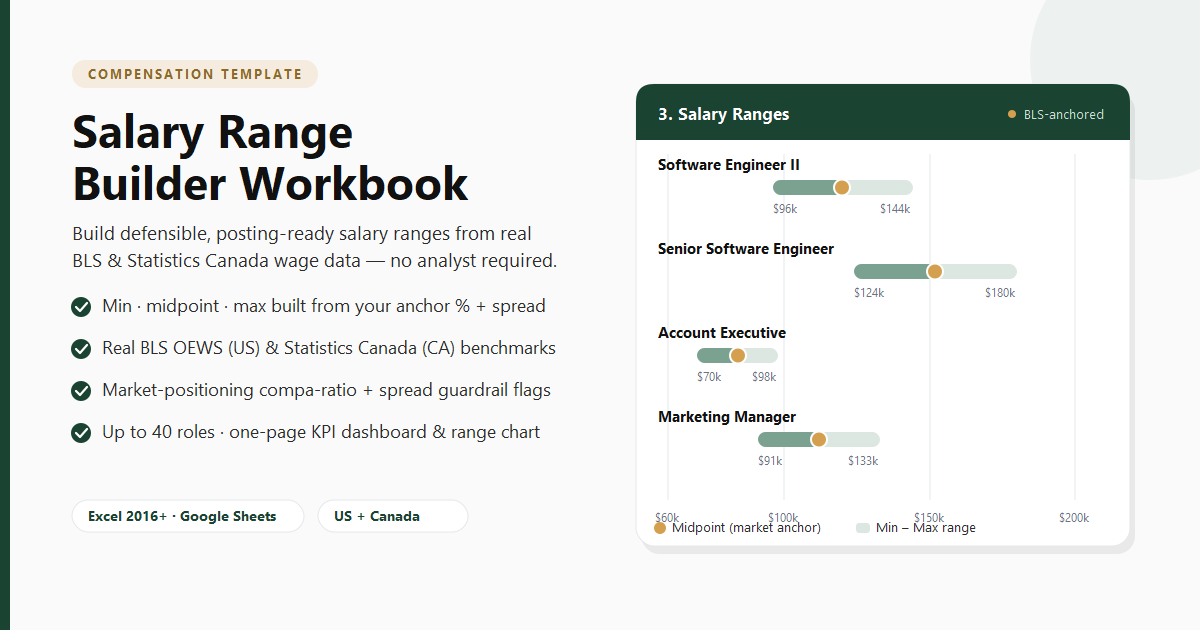The width and height of the screenshot is (1200, 630).
Task: Click the Excel 2016+ · Google Sheets pill
Action: [x=188, y=516]
